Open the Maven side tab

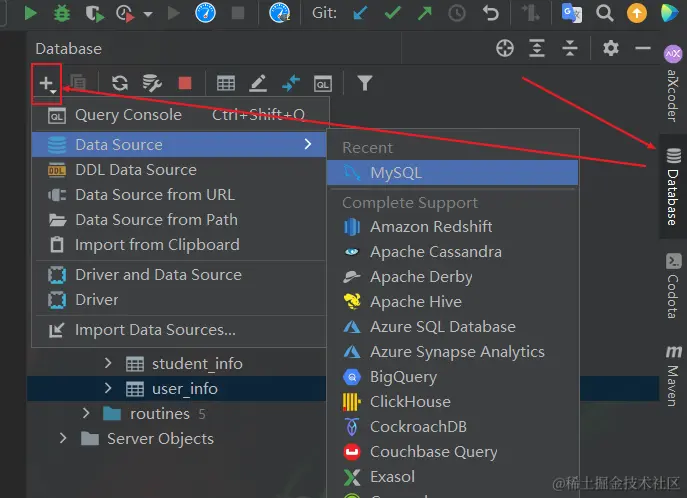(x=673, y=377)
